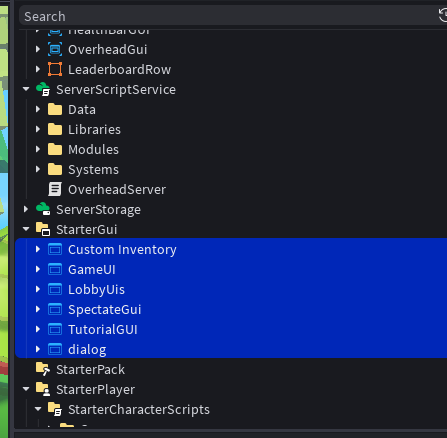Viewport: 447px width, 438px height.
Task: Expand the dialog node
Action: pyautogui.click(x=38, y=349)
